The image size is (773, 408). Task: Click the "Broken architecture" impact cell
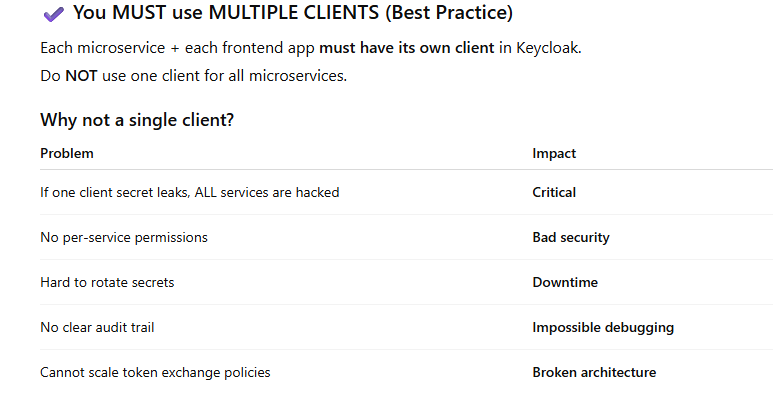point(594,372)
